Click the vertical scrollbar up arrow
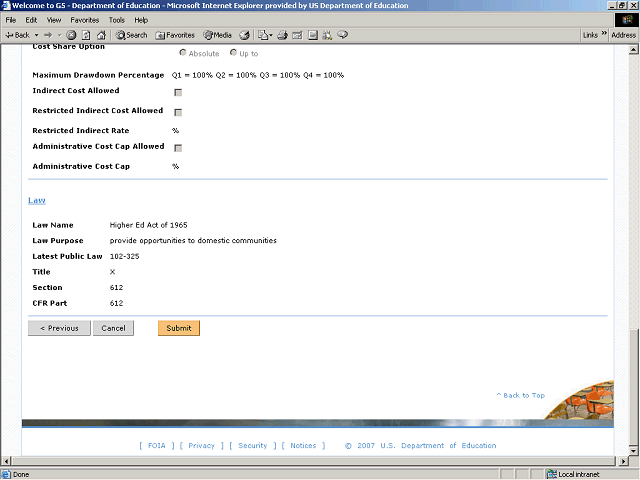The width and height of the screenshot is (640, 480). point(633,50)
